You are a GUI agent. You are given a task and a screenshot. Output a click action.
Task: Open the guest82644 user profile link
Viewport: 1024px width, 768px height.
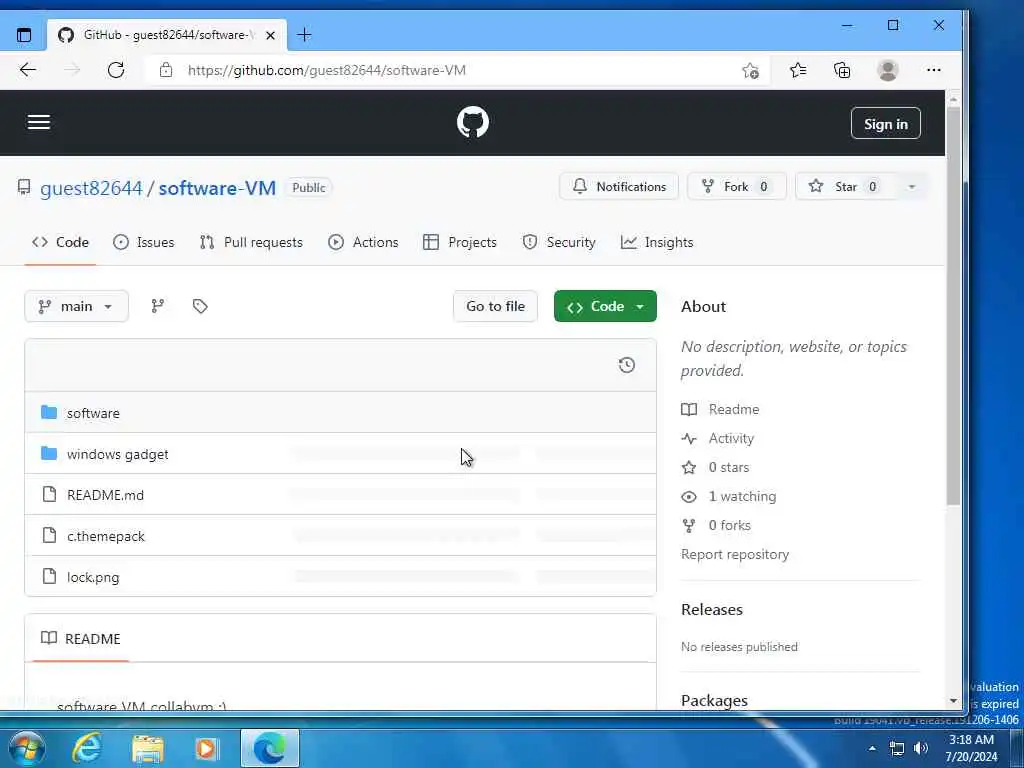click(91, 188)
